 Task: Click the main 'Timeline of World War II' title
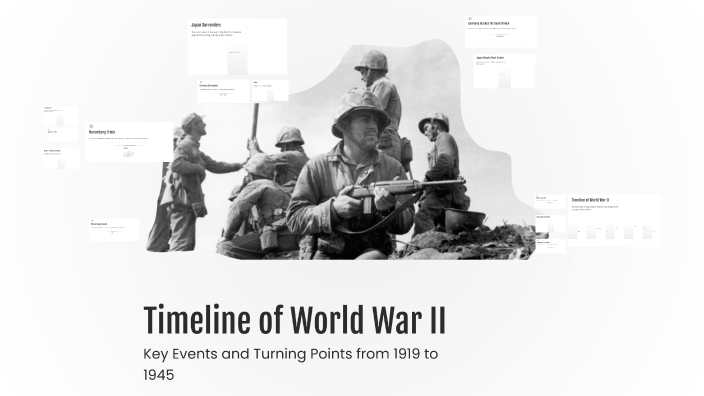pyautogui.click(x=295, y=320)
